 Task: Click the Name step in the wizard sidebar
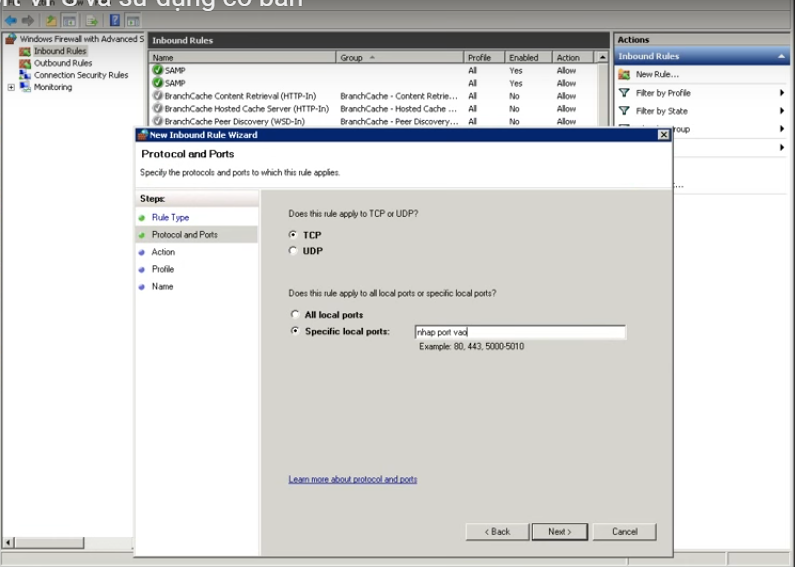pos(162,286)
